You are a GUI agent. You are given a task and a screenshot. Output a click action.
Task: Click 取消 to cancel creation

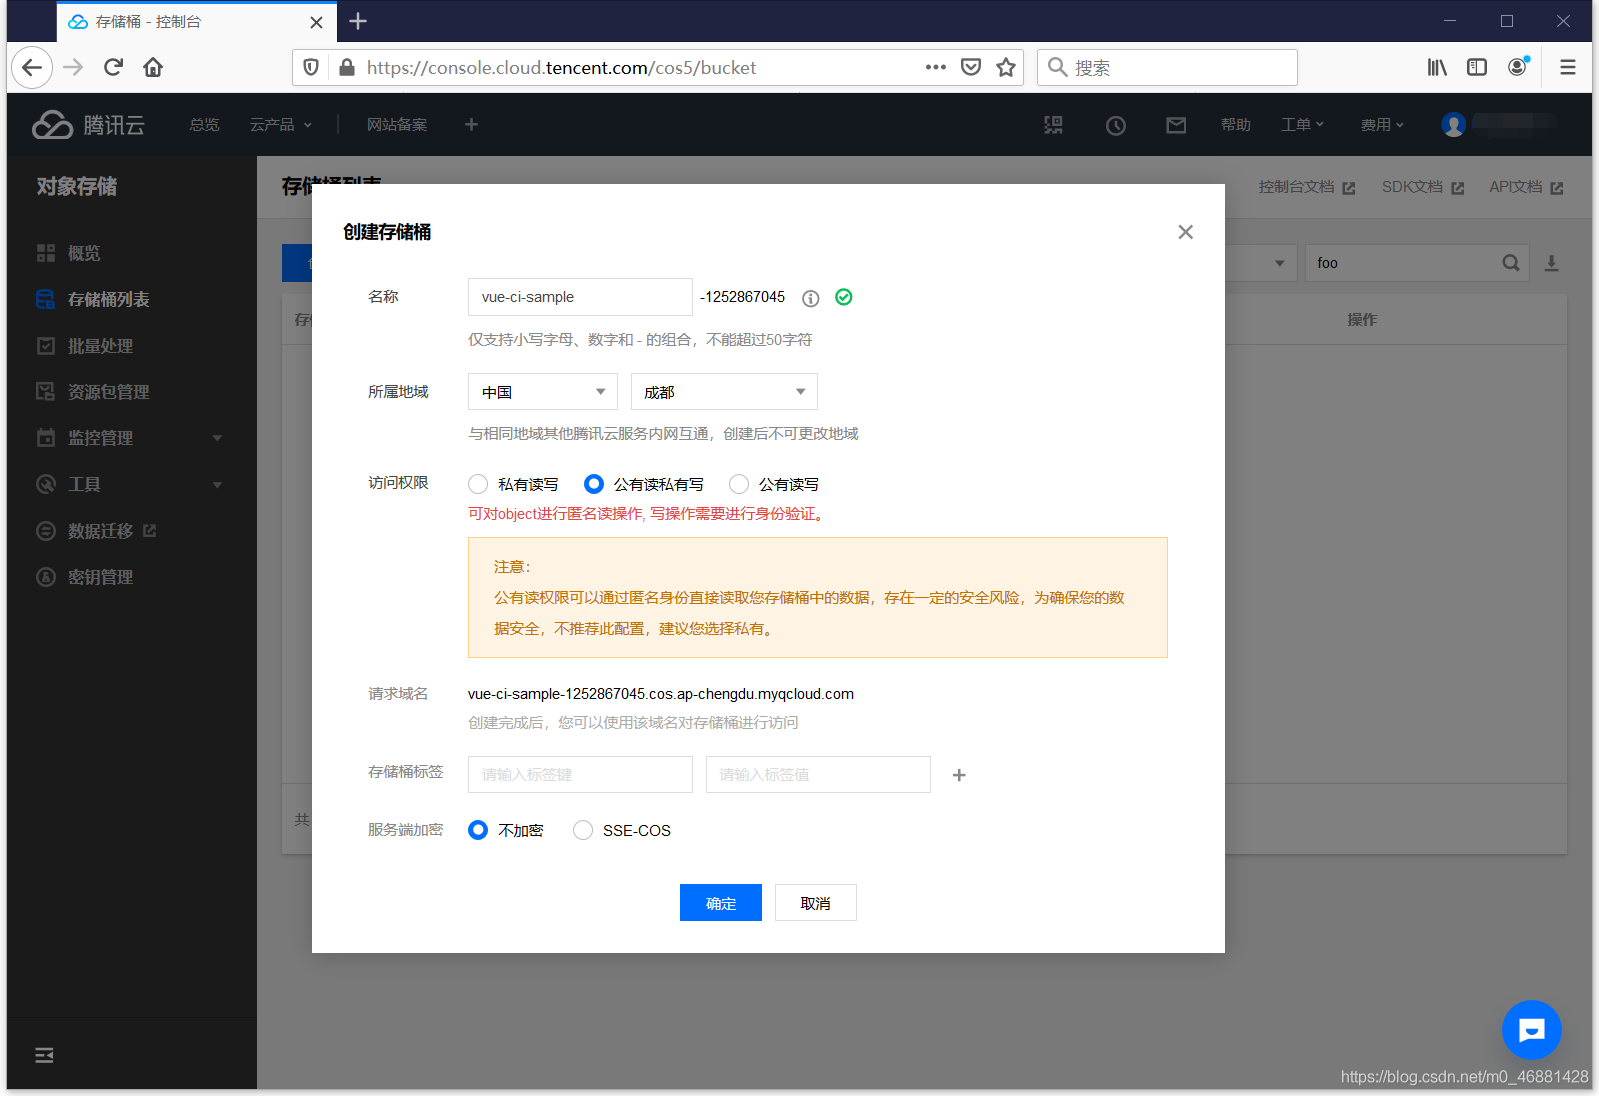point(816,903)
